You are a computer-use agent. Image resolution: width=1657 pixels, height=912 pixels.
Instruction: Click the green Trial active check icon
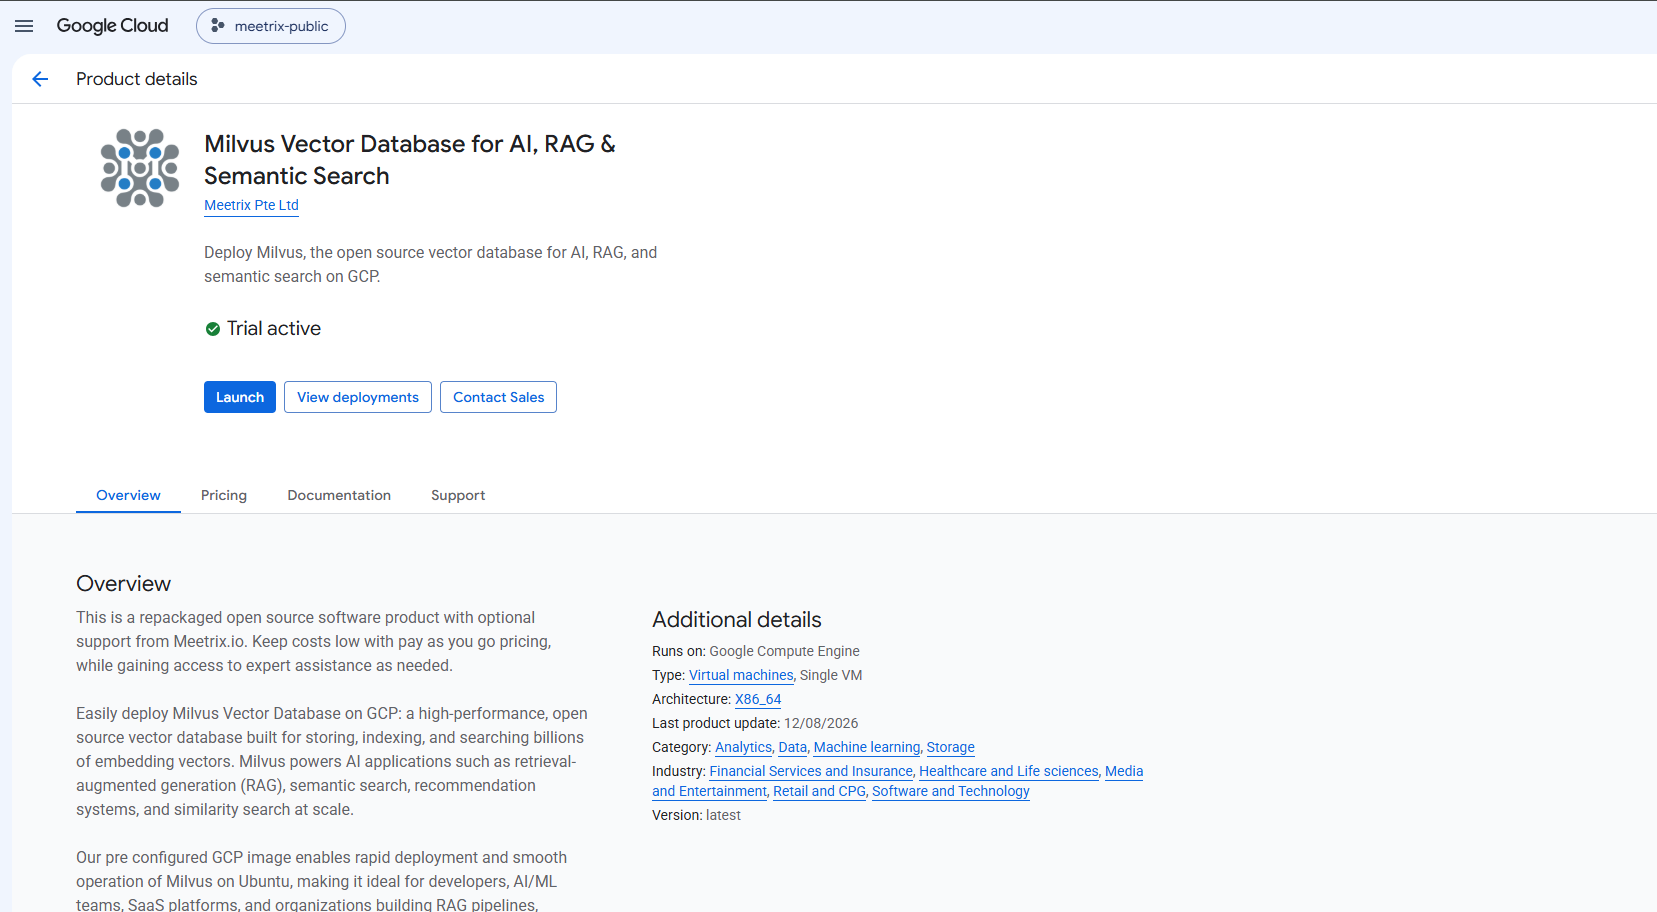[212, 329]
